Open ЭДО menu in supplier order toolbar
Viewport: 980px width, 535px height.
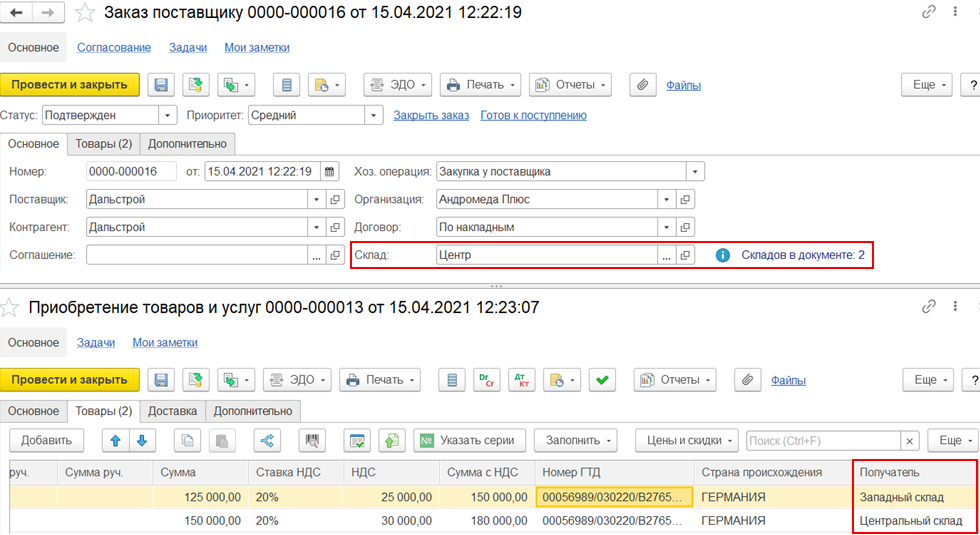[398, 85]
